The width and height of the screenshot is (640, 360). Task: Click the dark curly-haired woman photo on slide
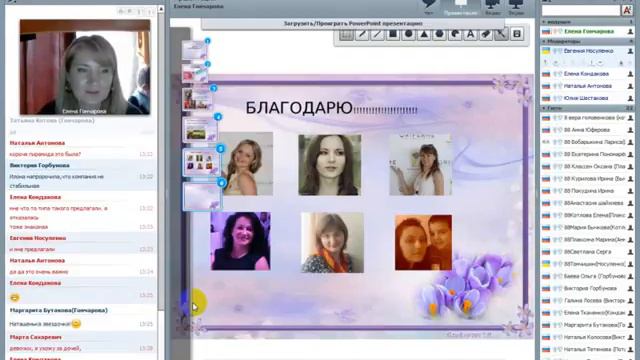click(240, 241)
